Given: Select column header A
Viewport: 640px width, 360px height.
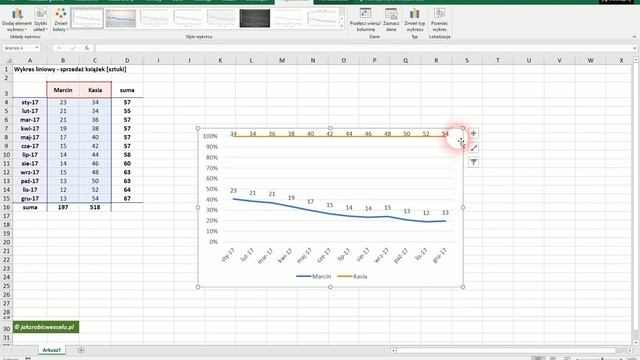Looking at the screenshot, I should pos(30,60).
